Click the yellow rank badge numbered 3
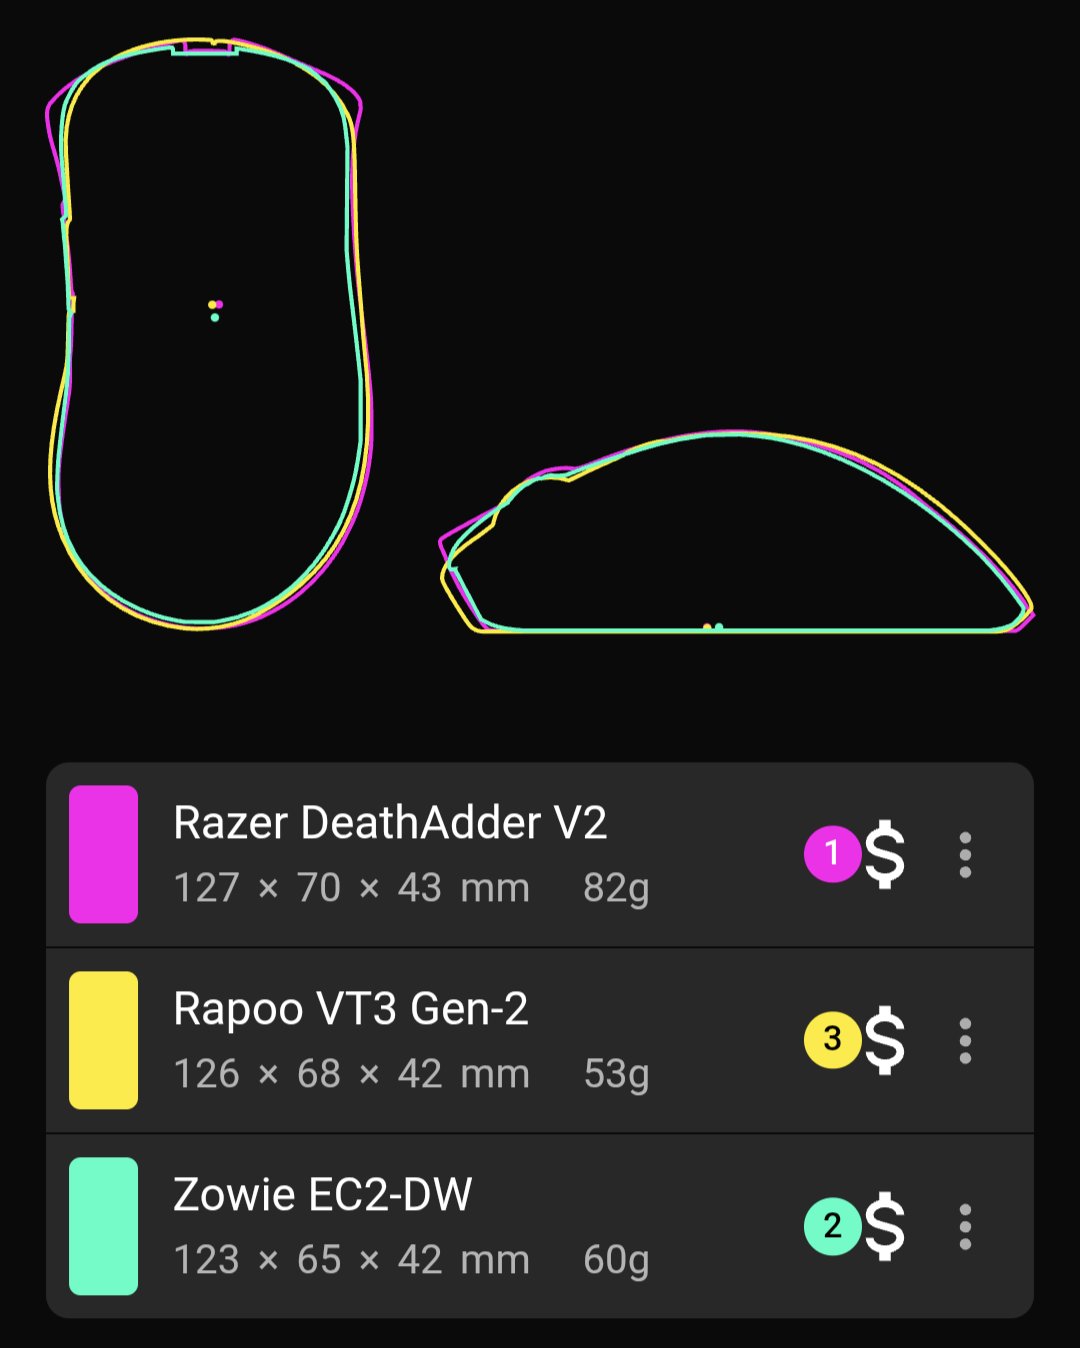The width and height of the screenshot is (1080, 1348). [x=832, y=1040]
